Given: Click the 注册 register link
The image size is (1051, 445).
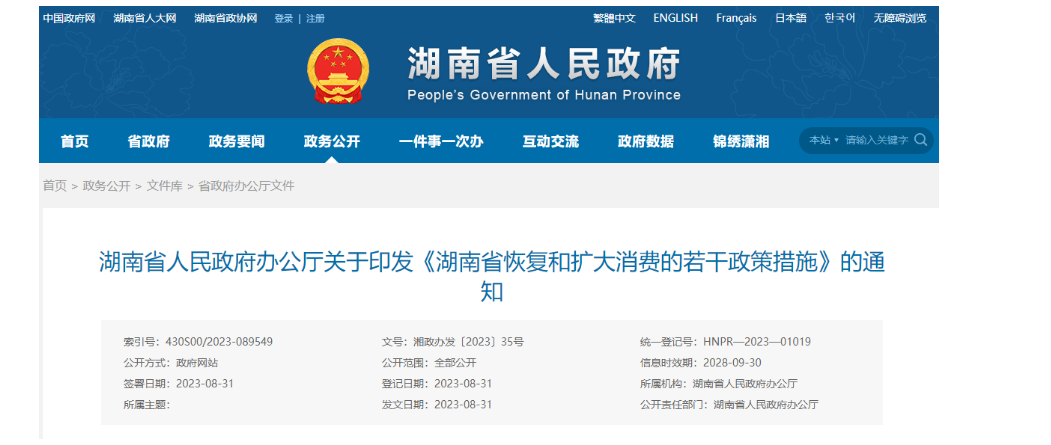Looking at the screenshot, I should click(x=315, y=18).
